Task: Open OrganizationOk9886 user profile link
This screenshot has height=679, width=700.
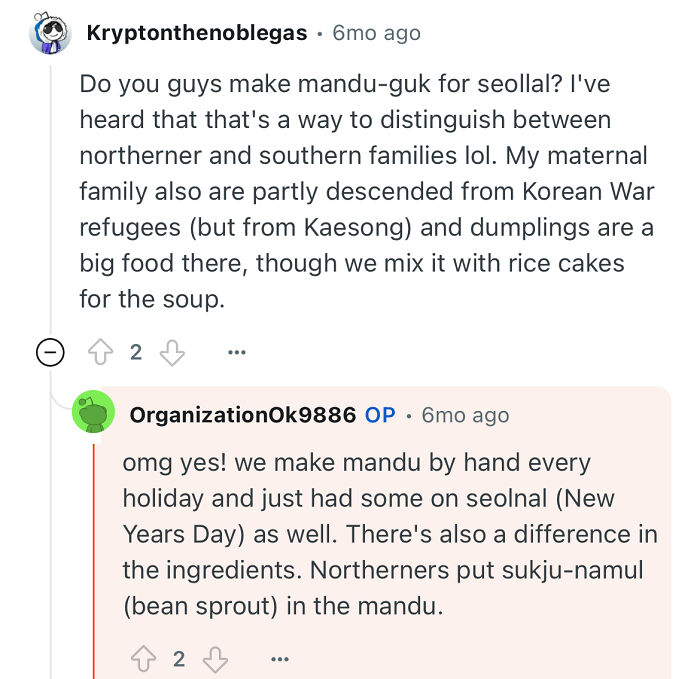Action: [x=242, y=415]
